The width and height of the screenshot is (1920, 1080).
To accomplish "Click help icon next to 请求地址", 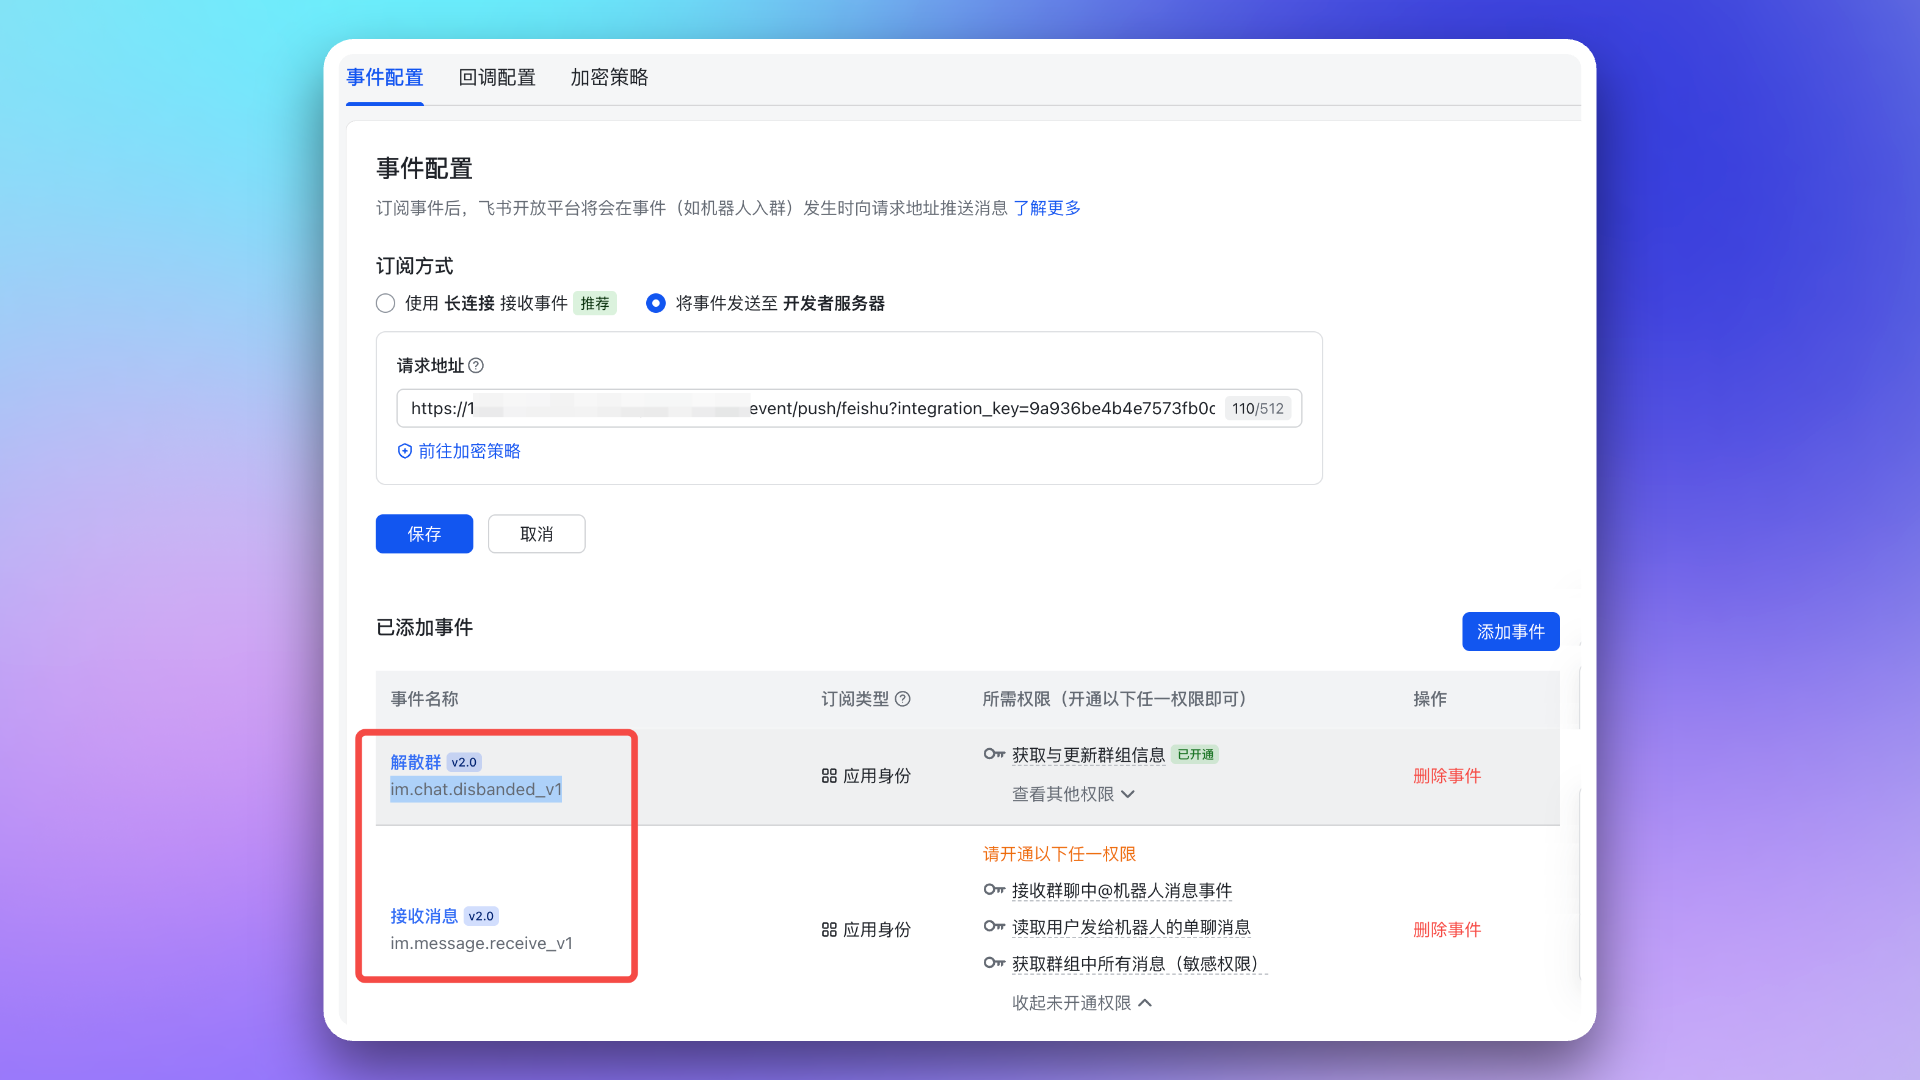I will coord(476,366).
